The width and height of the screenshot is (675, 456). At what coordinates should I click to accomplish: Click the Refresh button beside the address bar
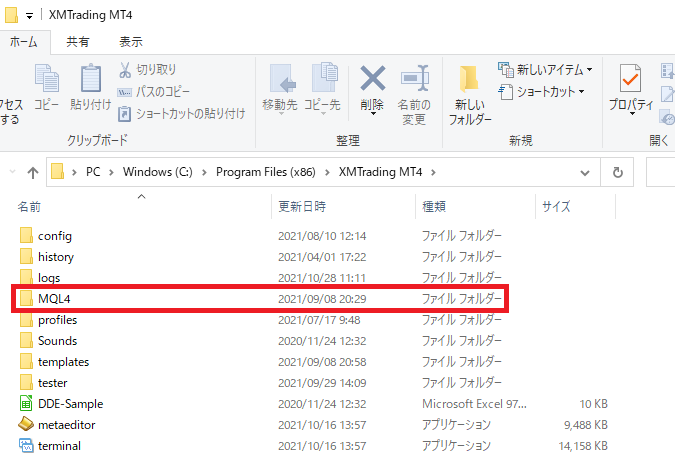(617, 172)
